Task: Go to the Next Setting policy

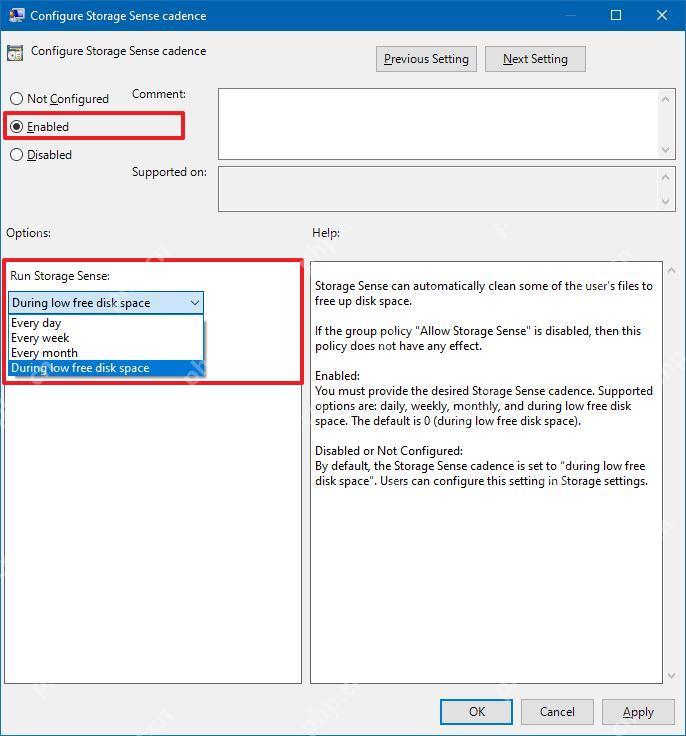Action: [x=535, y=59]
